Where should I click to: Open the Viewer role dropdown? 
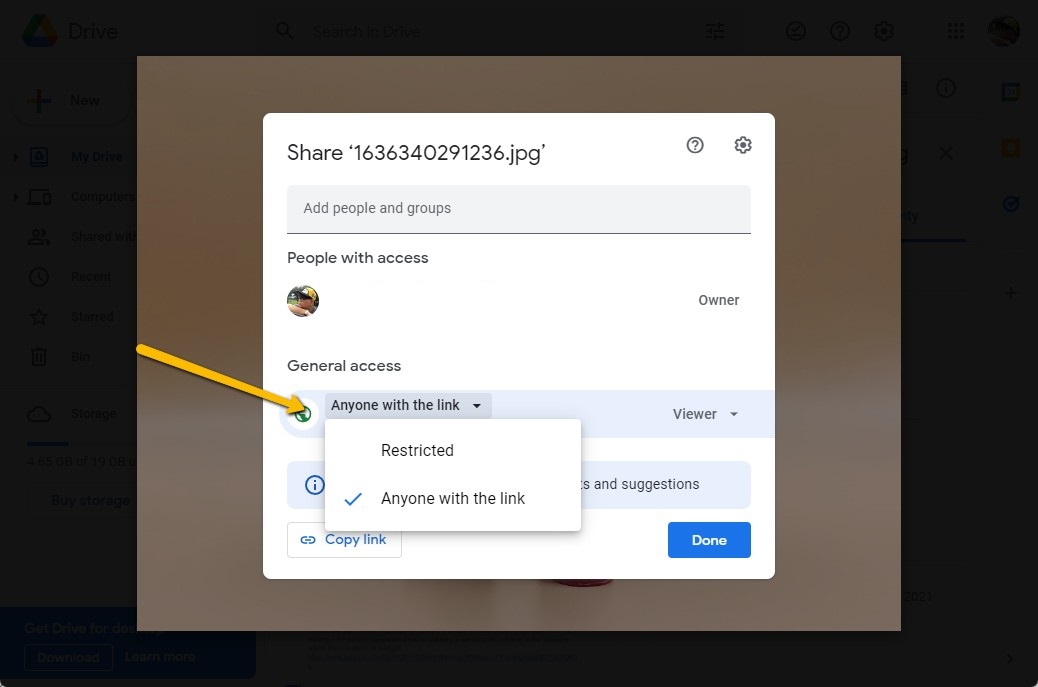click(x=705, y=414)
